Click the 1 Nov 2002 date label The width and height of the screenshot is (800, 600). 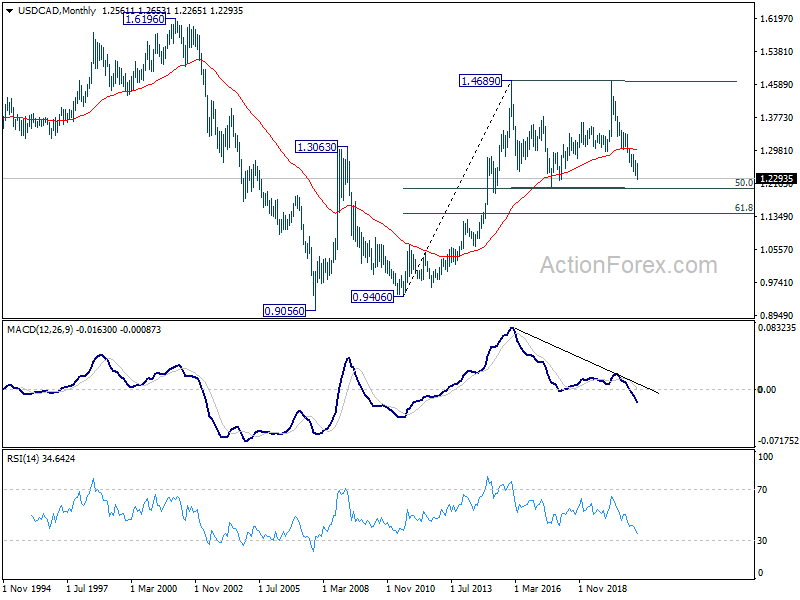[219, 588]
